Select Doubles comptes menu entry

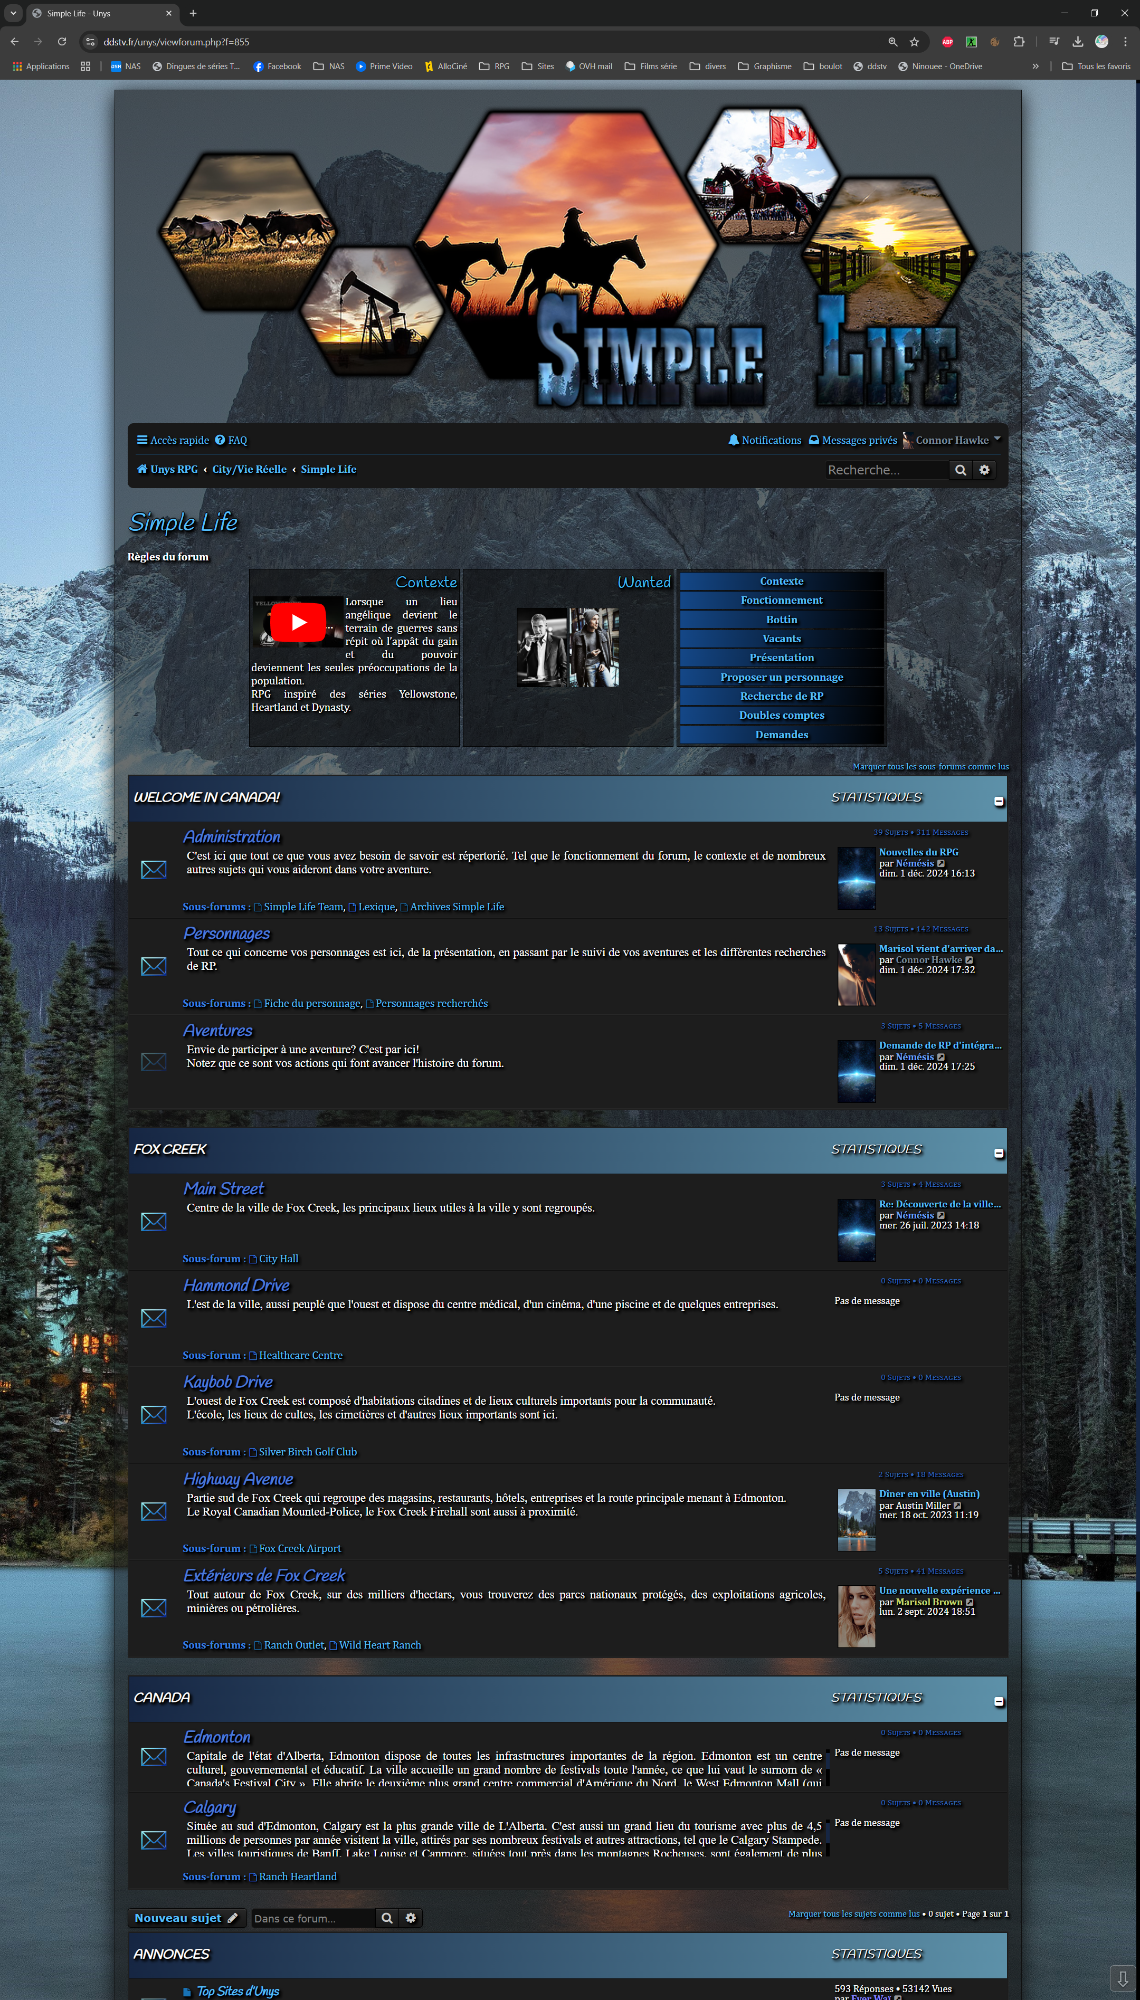(781, 715)
